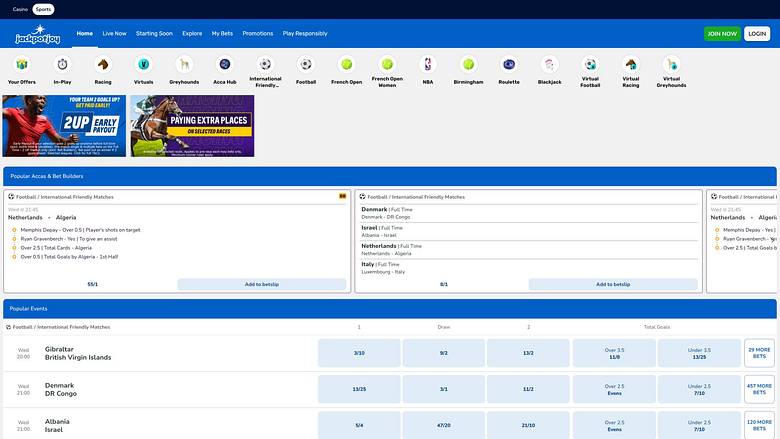The height and width of the screenshot is (439, 780).
Task: Select Gibraltar 3/10 odds
Action: (x=359, y=353)
